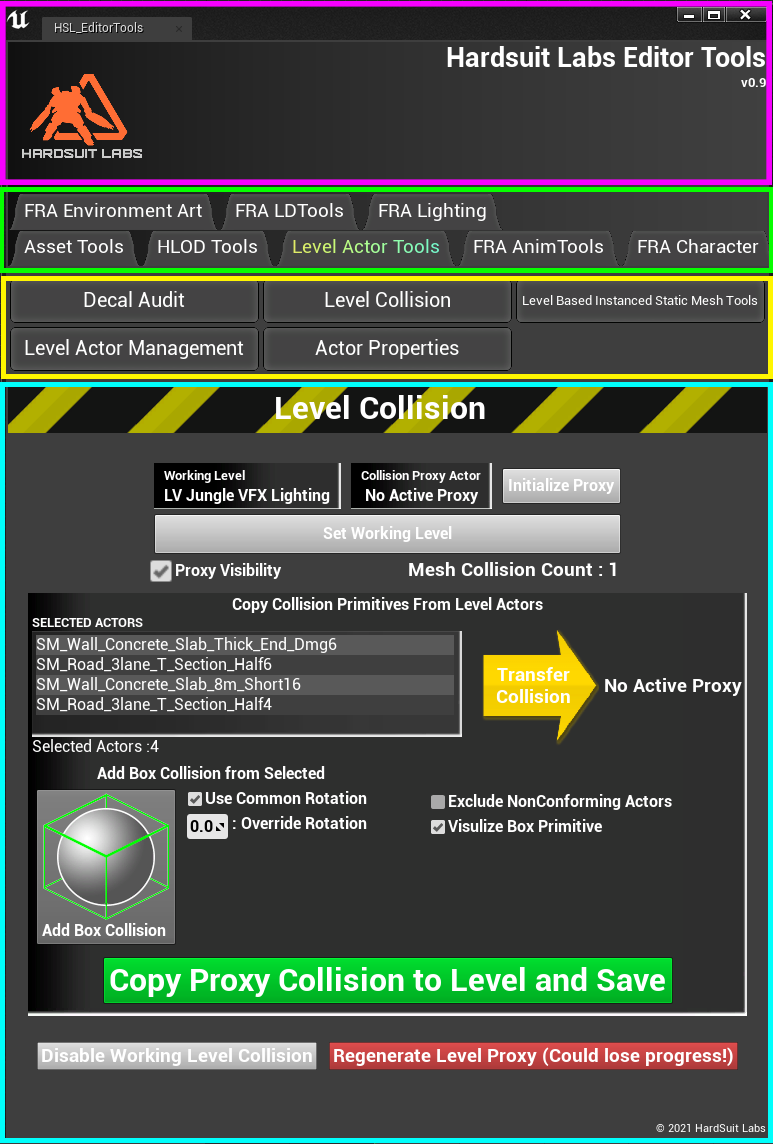Image resolution: width=773 pixels, height=1144 pixels.
Task: Click the Mesh Collision Count : 1 text
Action: [513, 571]
